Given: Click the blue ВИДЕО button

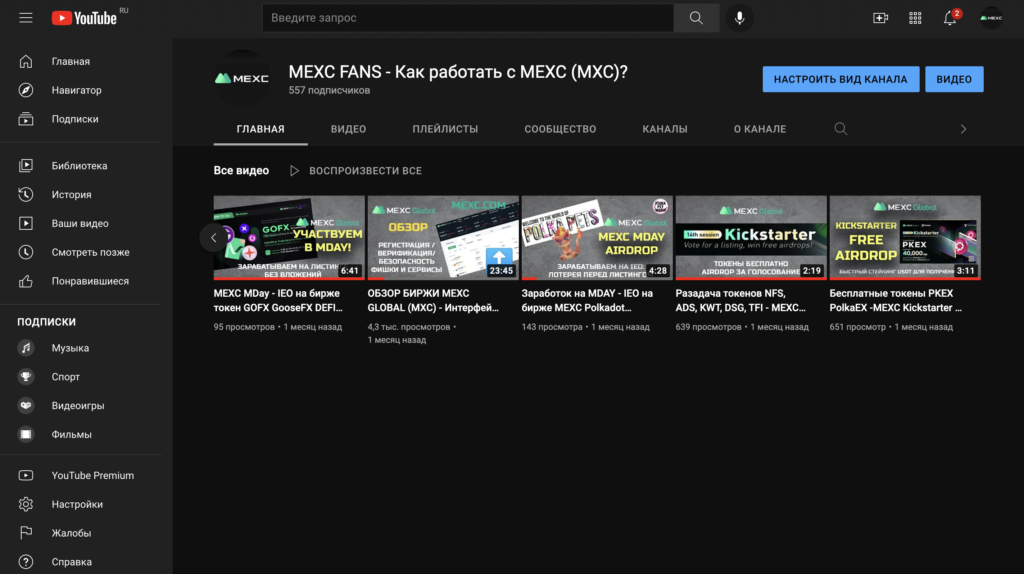Looking at the screenshot, I should pyautogui.click(x=954, y=79).
